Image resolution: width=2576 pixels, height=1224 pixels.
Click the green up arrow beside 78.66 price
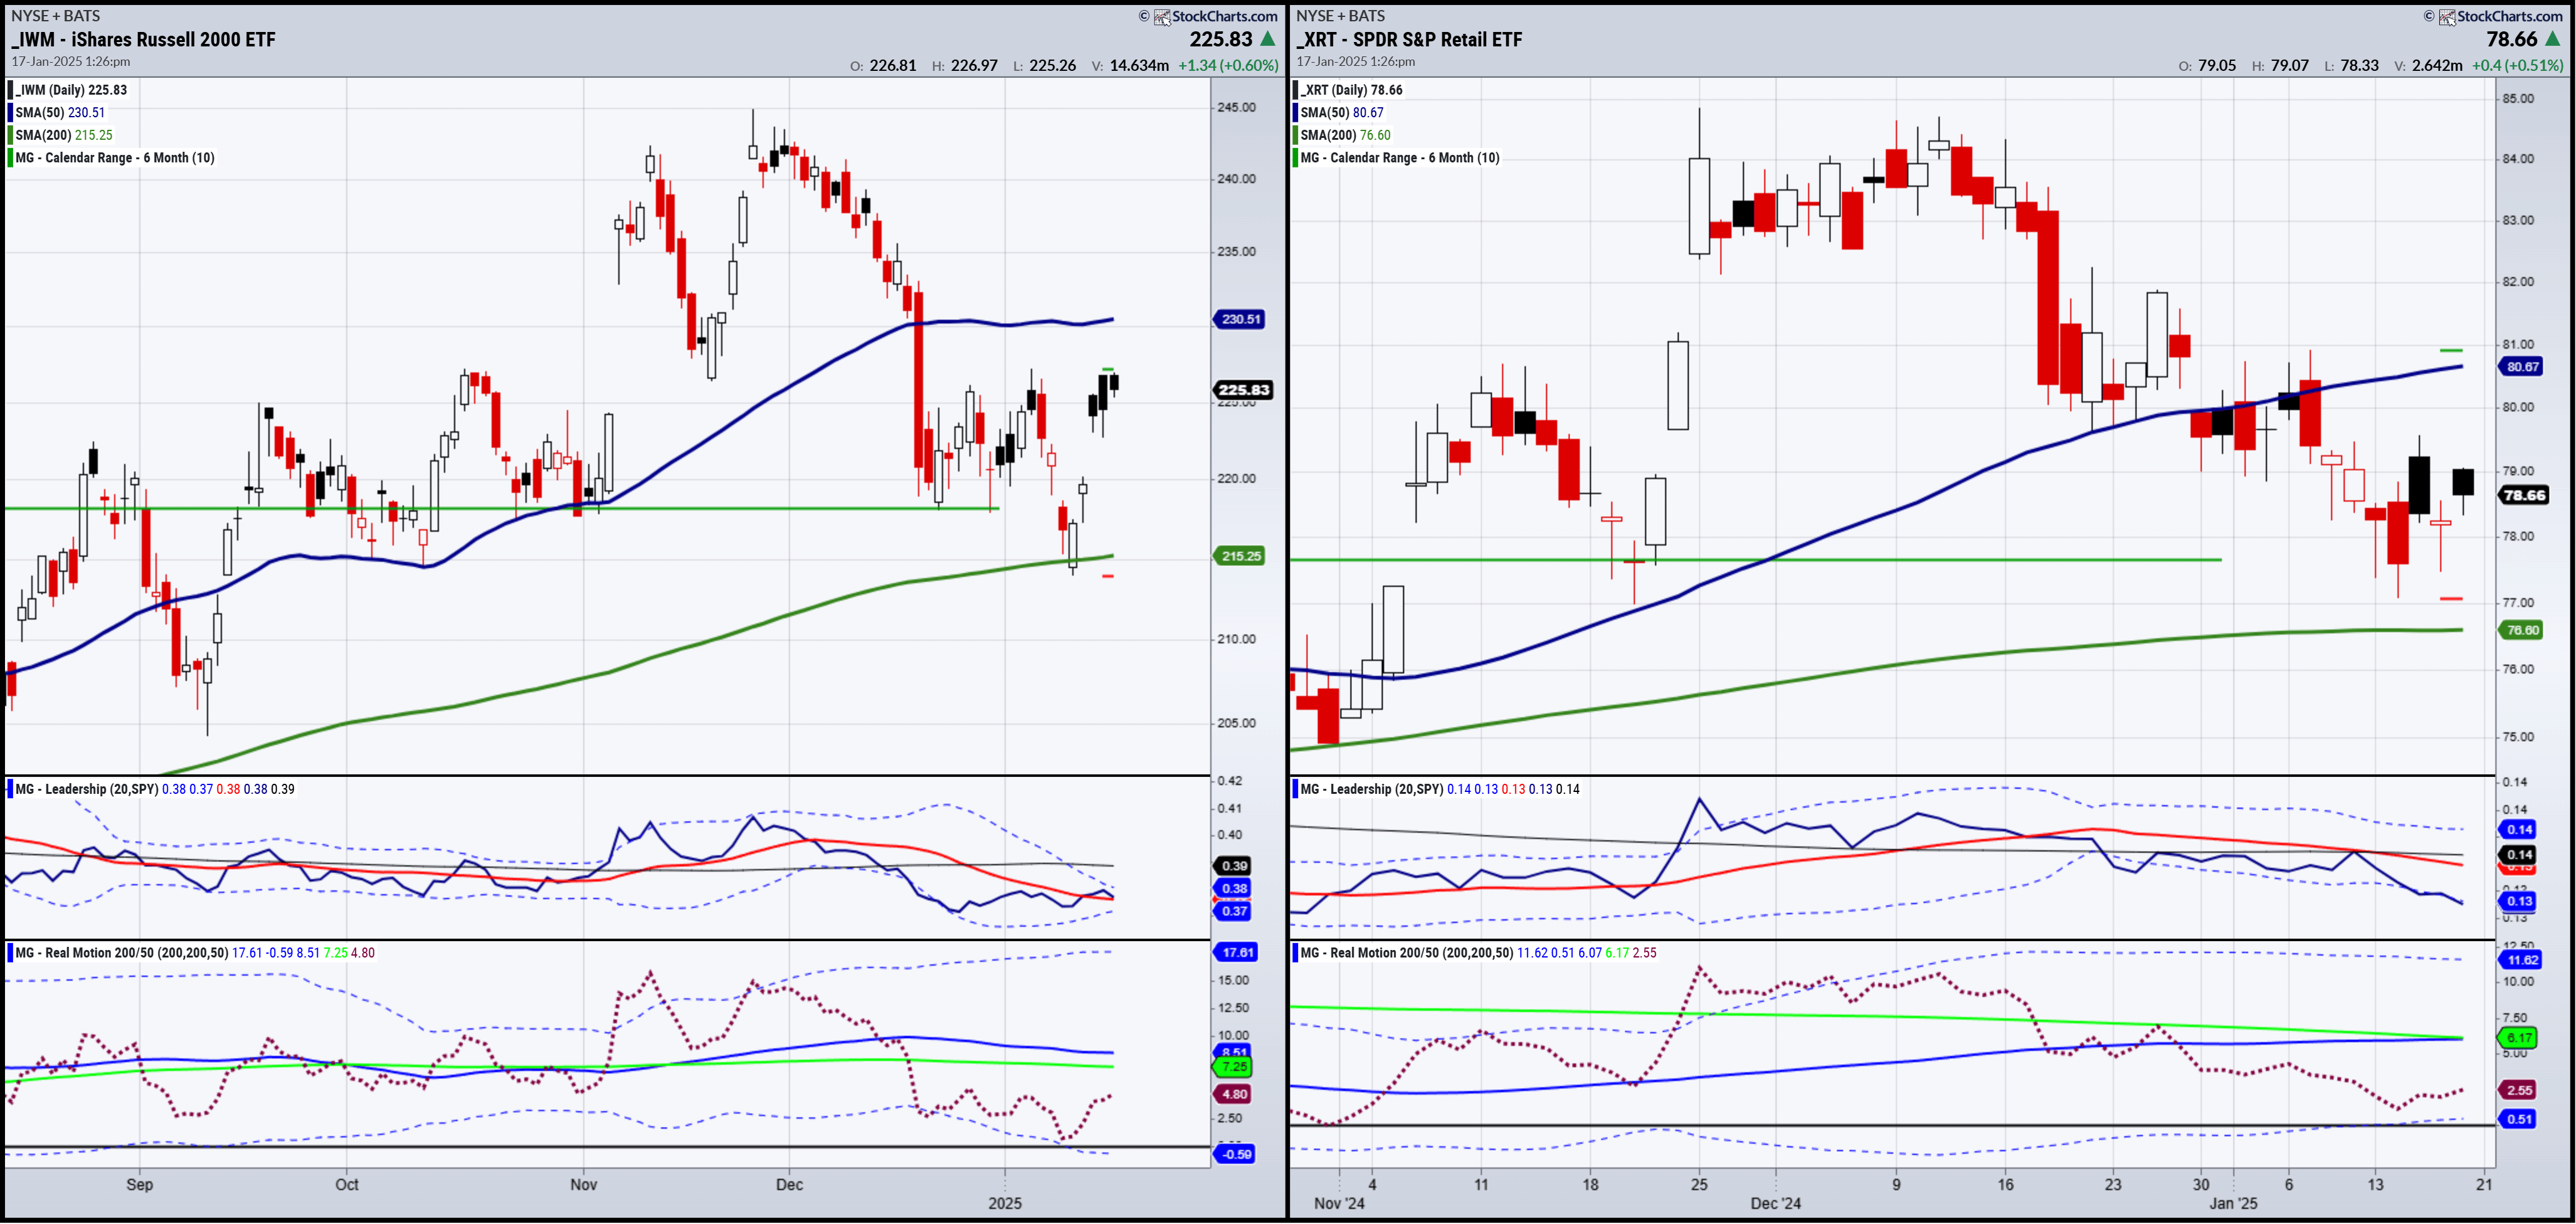(2552, 39)
